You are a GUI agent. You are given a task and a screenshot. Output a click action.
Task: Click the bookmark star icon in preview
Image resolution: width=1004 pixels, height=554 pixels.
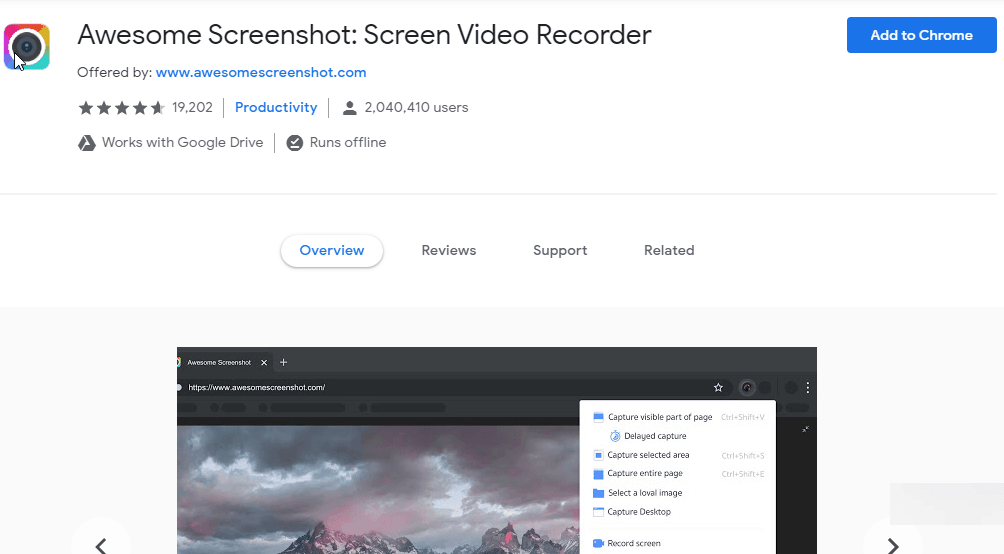[x=718, y=387]
